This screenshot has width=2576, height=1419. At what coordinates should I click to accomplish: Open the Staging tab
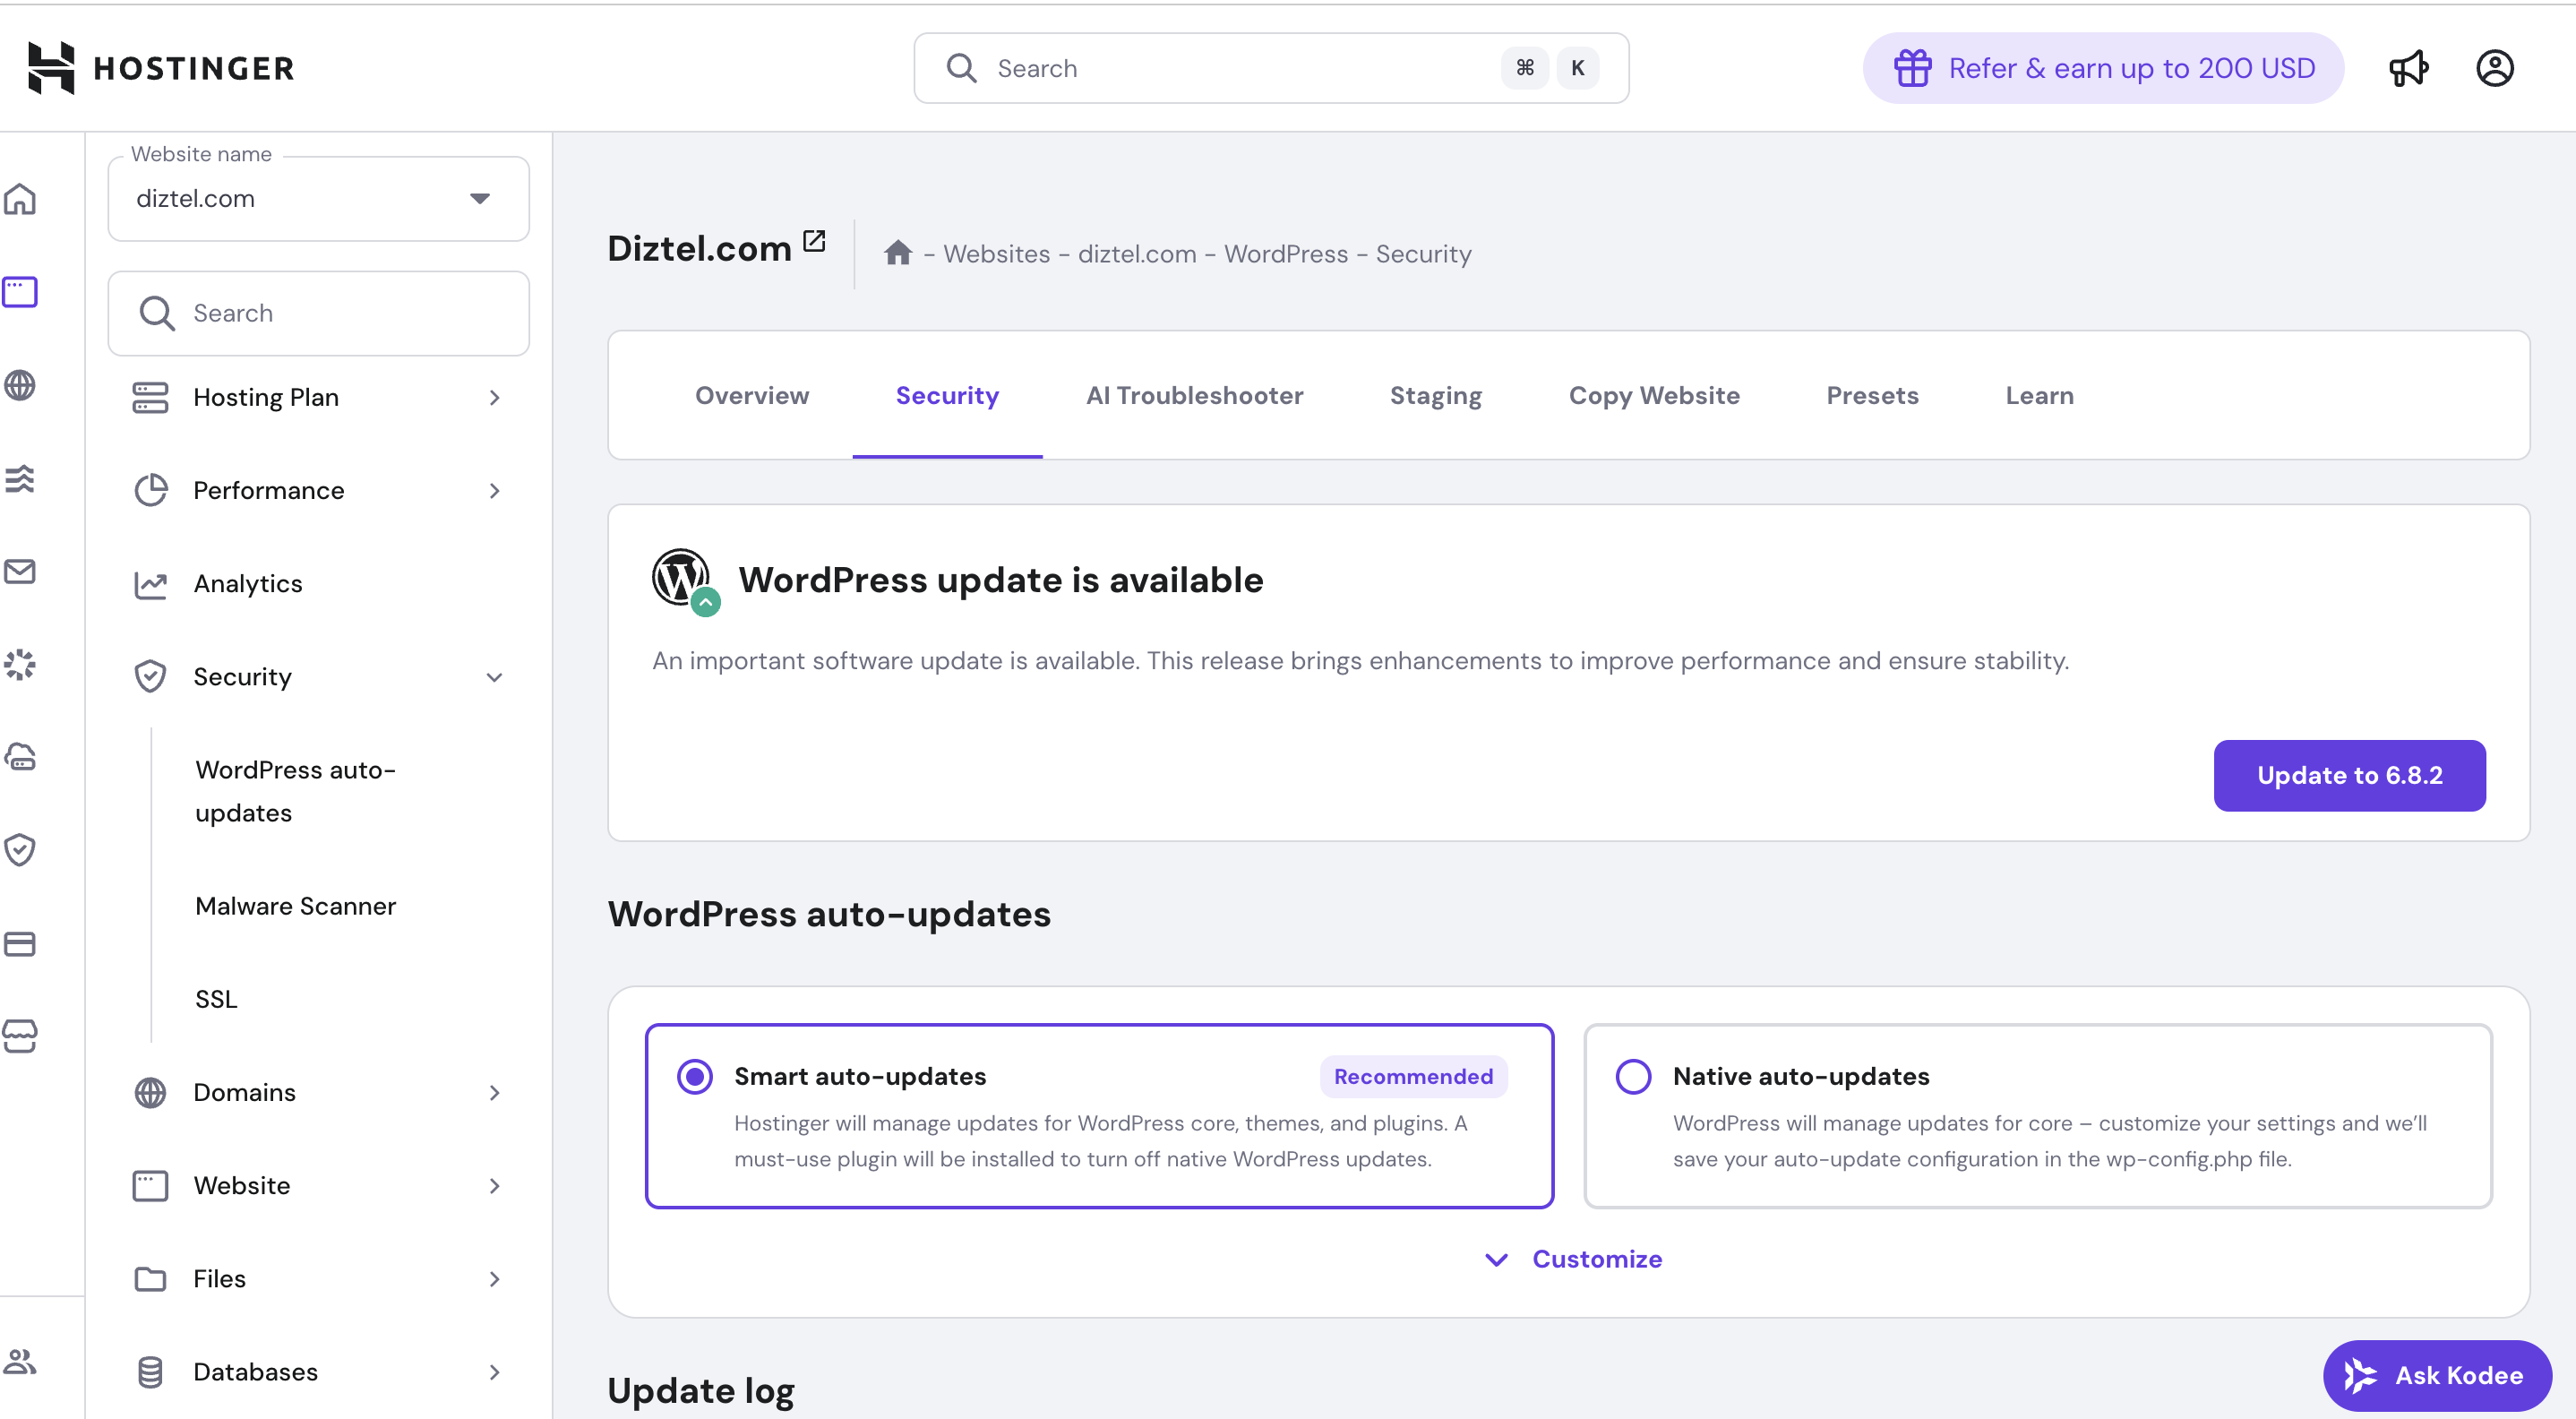point(1435,395)
